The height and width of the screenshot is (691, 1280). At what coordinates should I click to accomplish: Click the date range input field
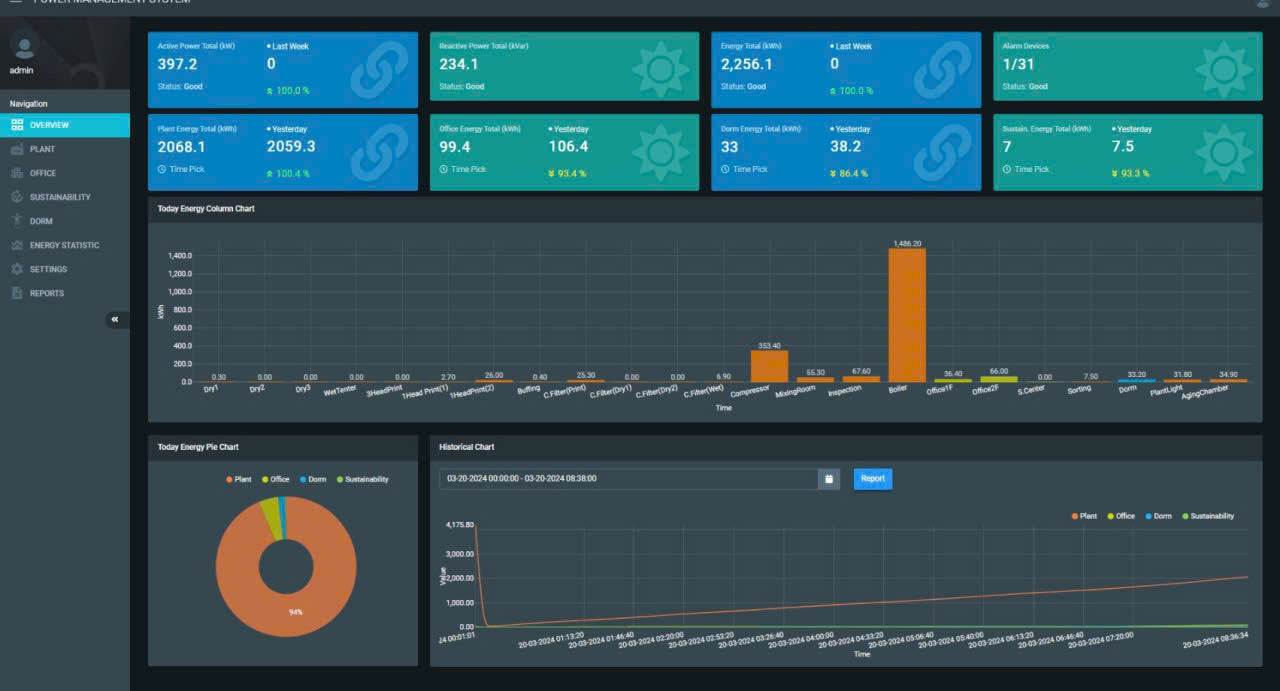click(620, 479)
